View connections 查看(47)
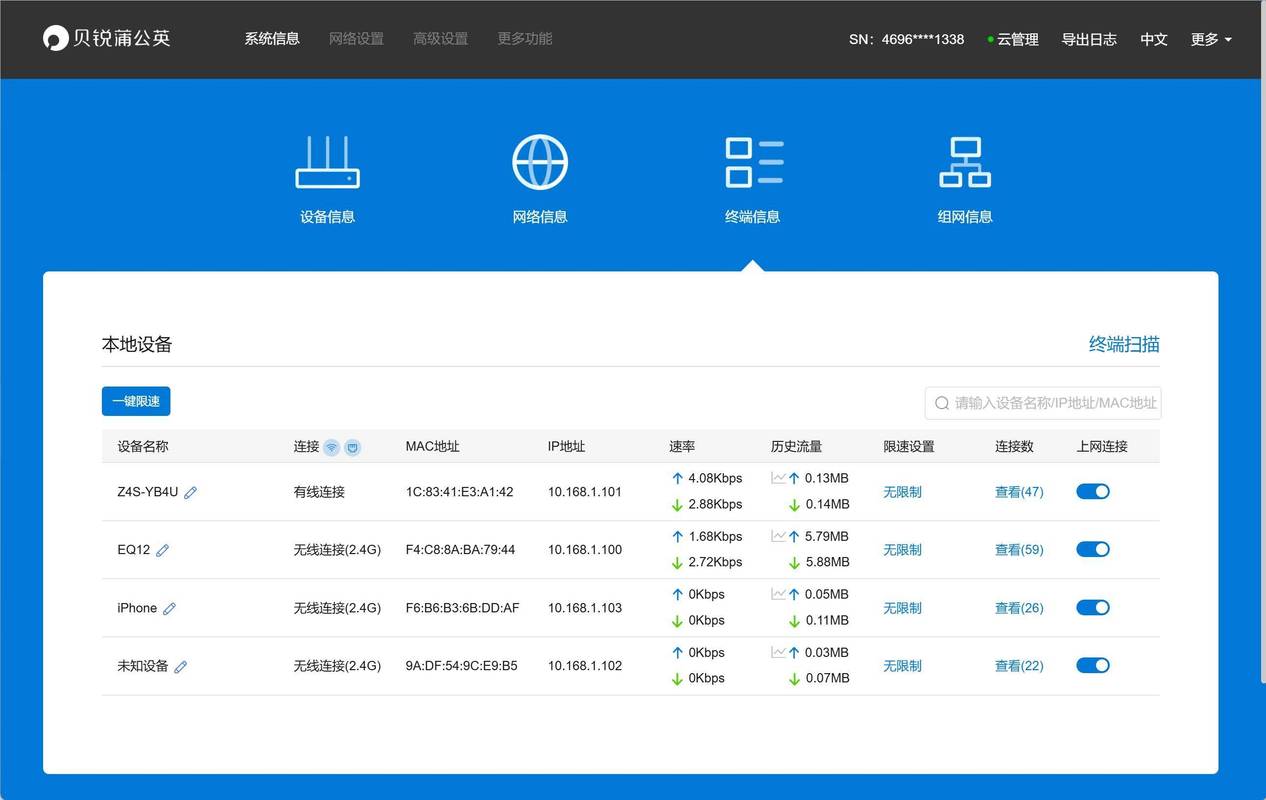1266x800 pixels. (1019, 492)
